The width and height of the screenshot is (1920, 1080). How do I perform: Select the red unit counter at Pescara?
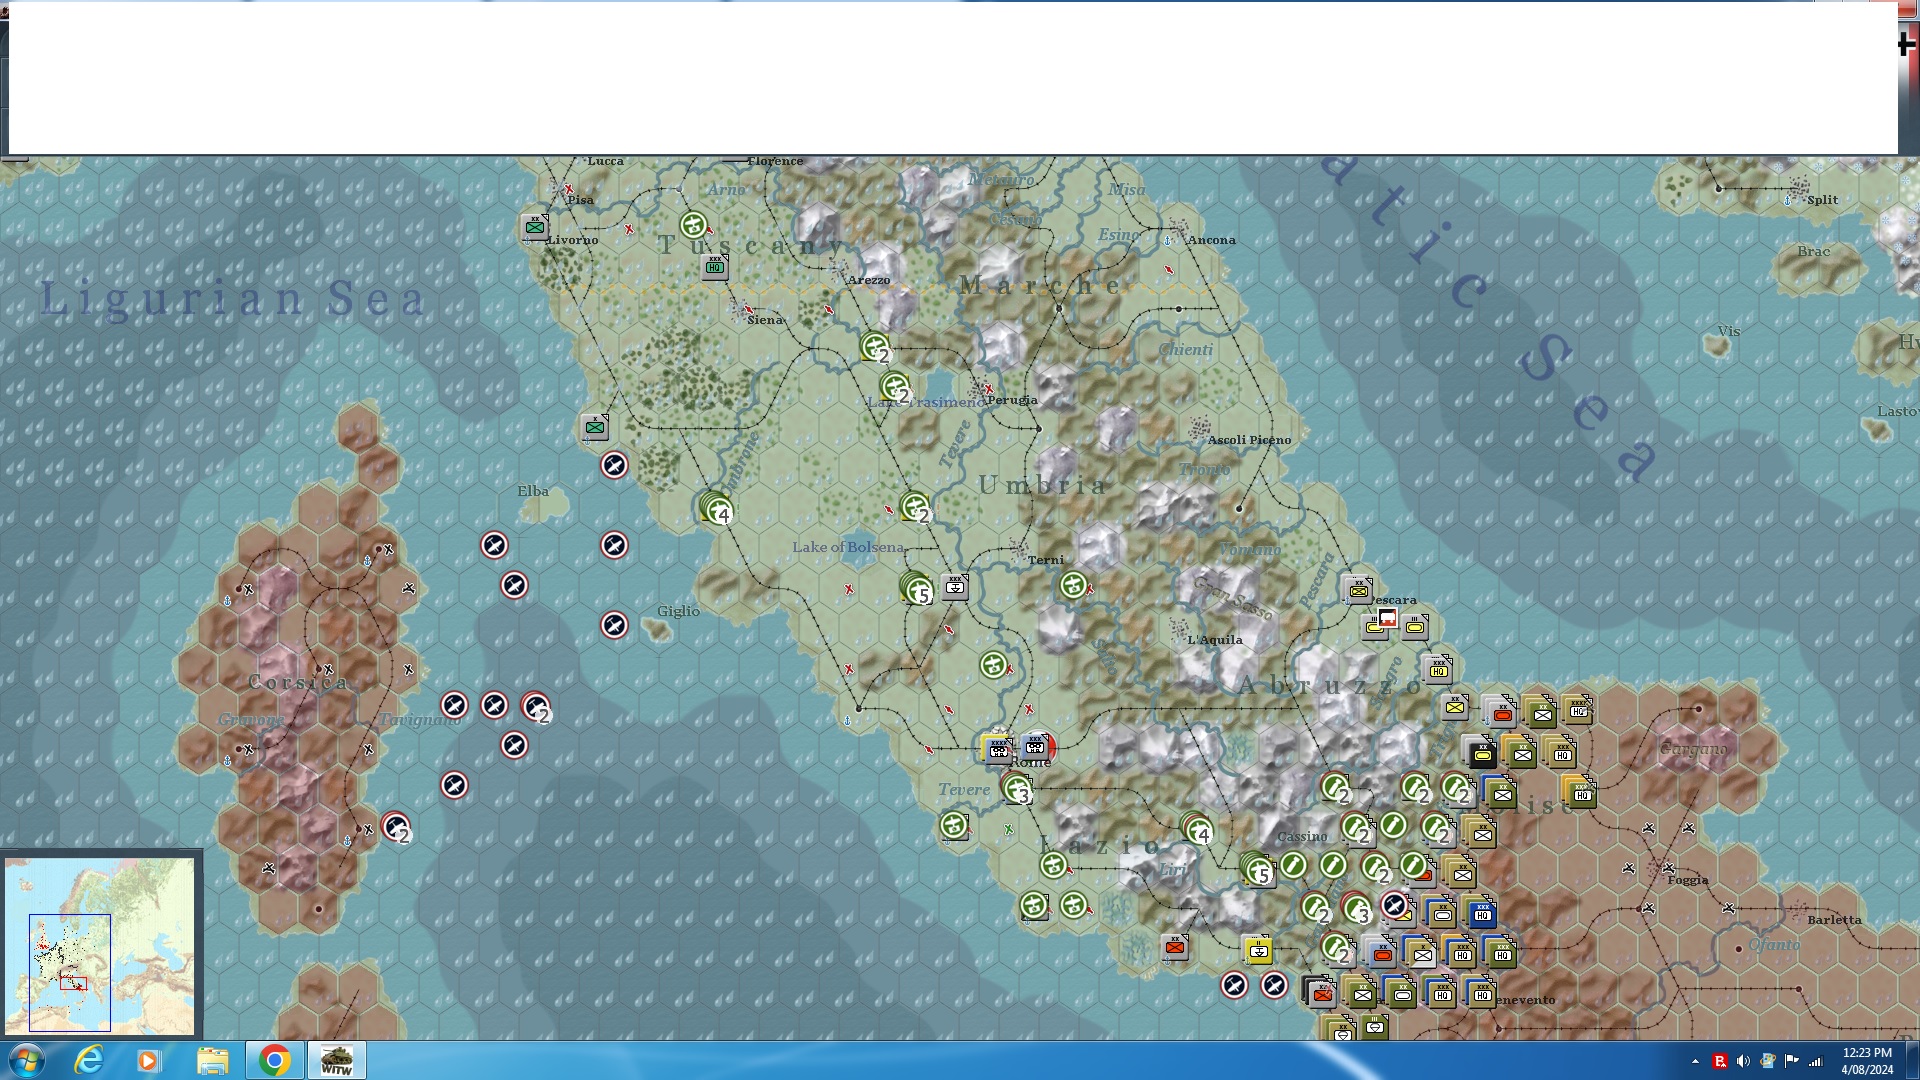pos(1387,617)
